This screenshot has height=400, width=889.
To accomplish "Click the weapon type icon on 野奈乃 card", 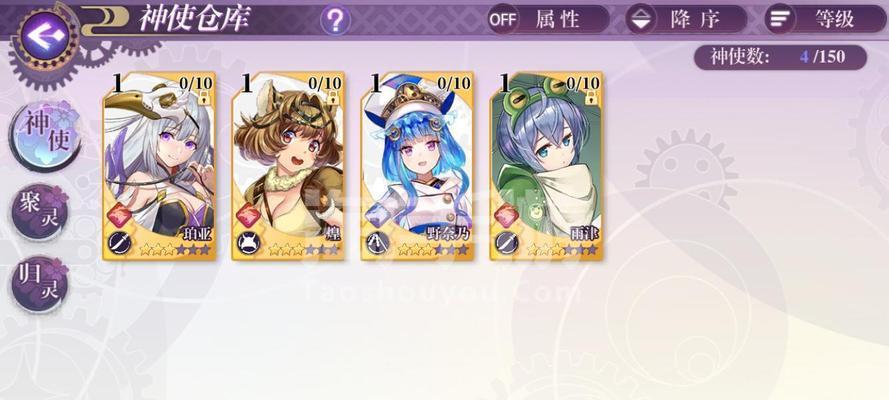I will [377, 243].
